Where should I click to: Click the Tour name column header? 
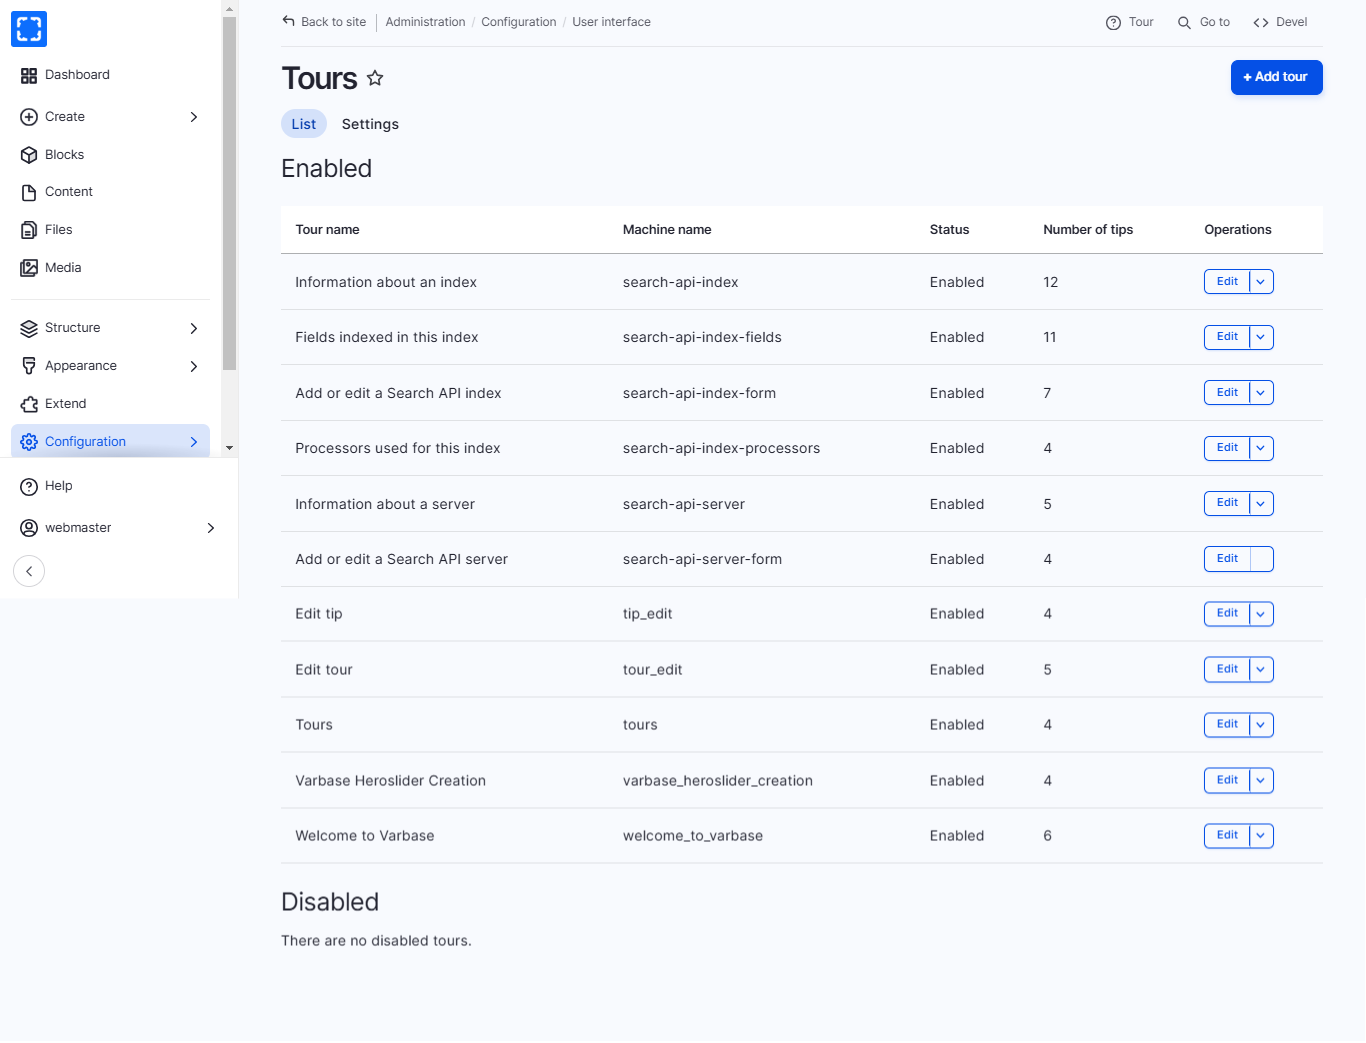pyautogui.click(x=327, y=230)
